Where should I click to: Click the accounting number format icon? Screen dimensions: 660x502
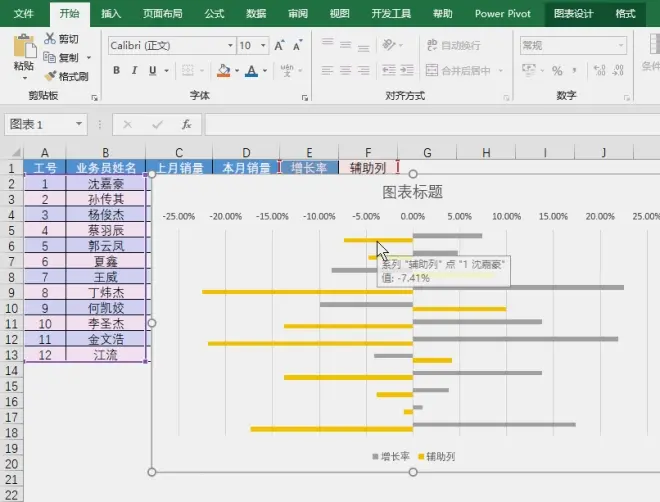pyautogui.click(x=529, y=70)
